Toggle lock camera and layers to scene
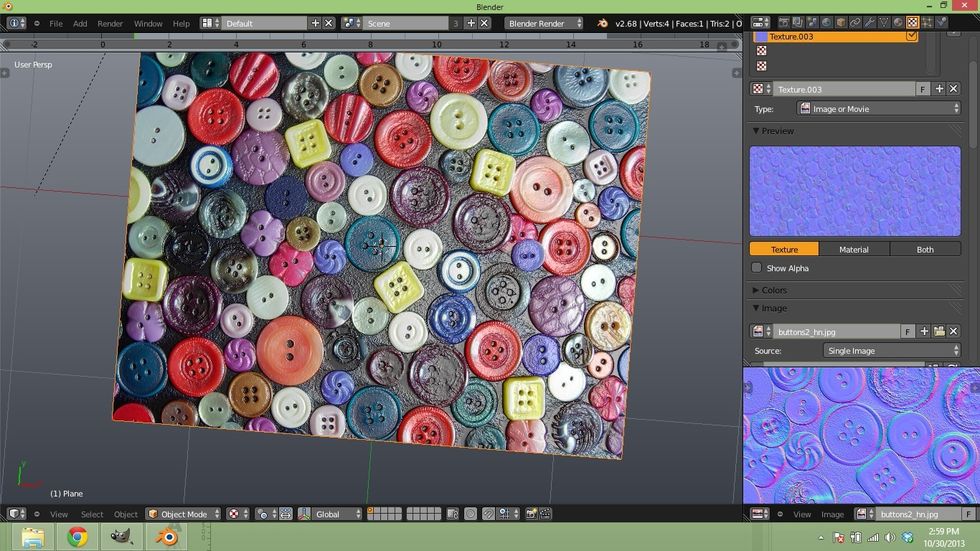 [x=452, y=514]
